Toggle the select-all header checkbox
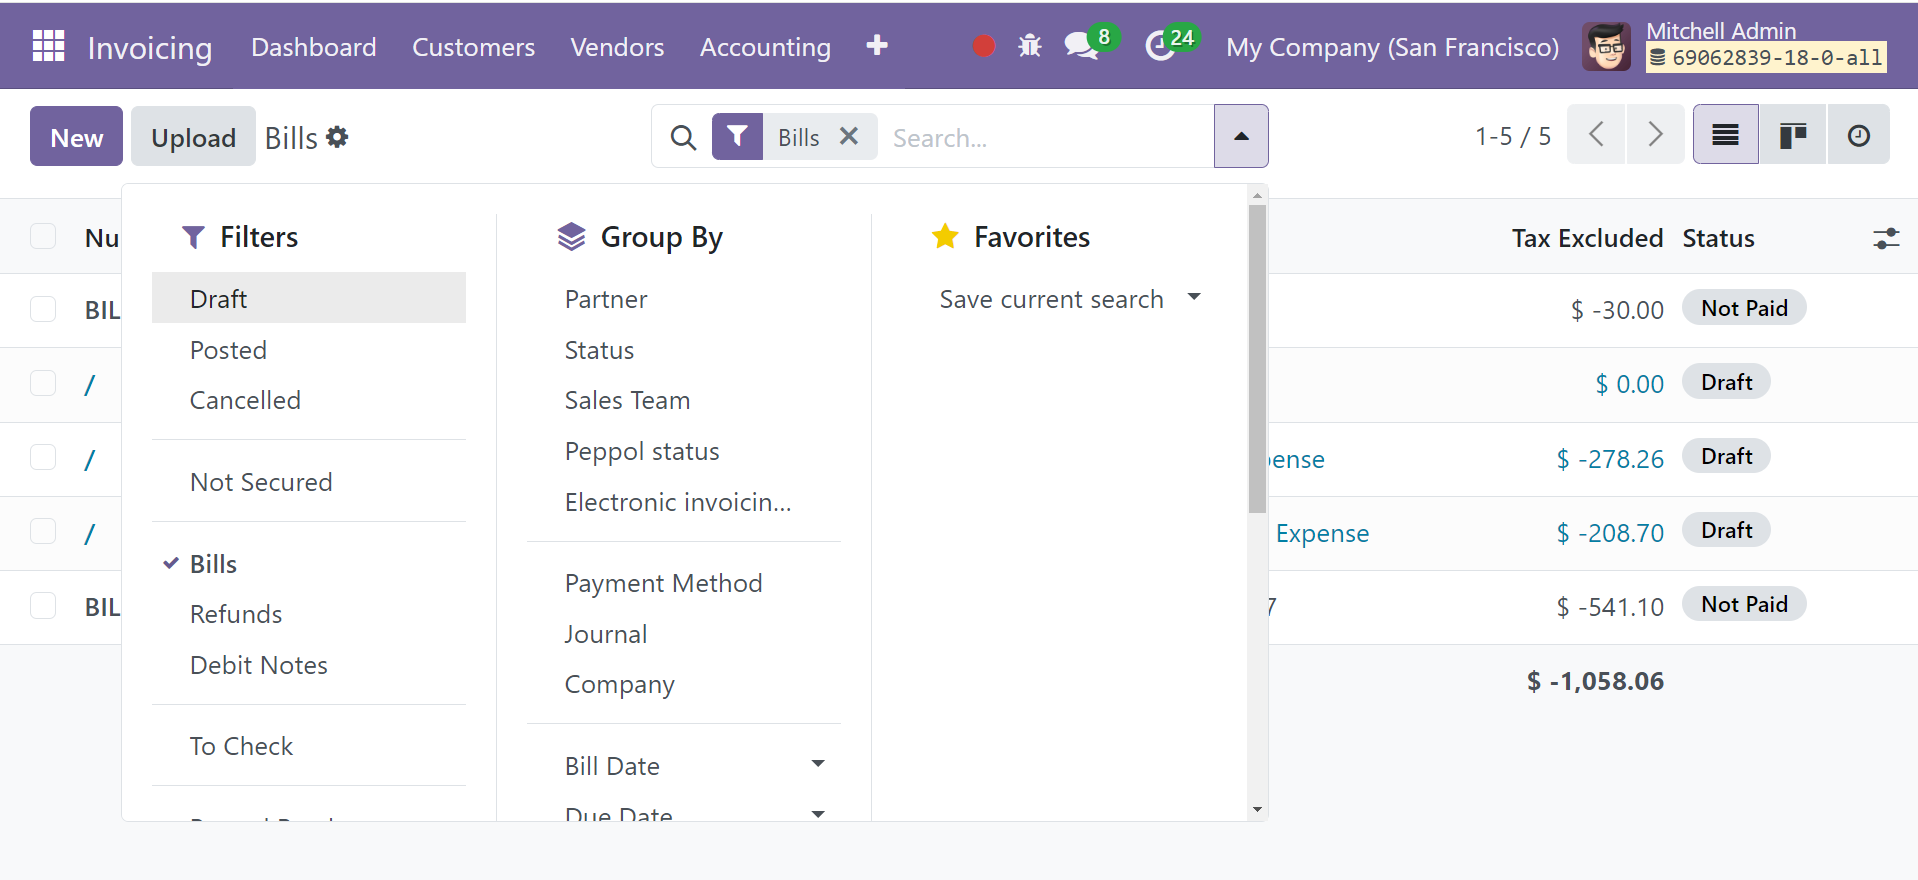This screenshot has width=1918, height=880. point(43,236)
